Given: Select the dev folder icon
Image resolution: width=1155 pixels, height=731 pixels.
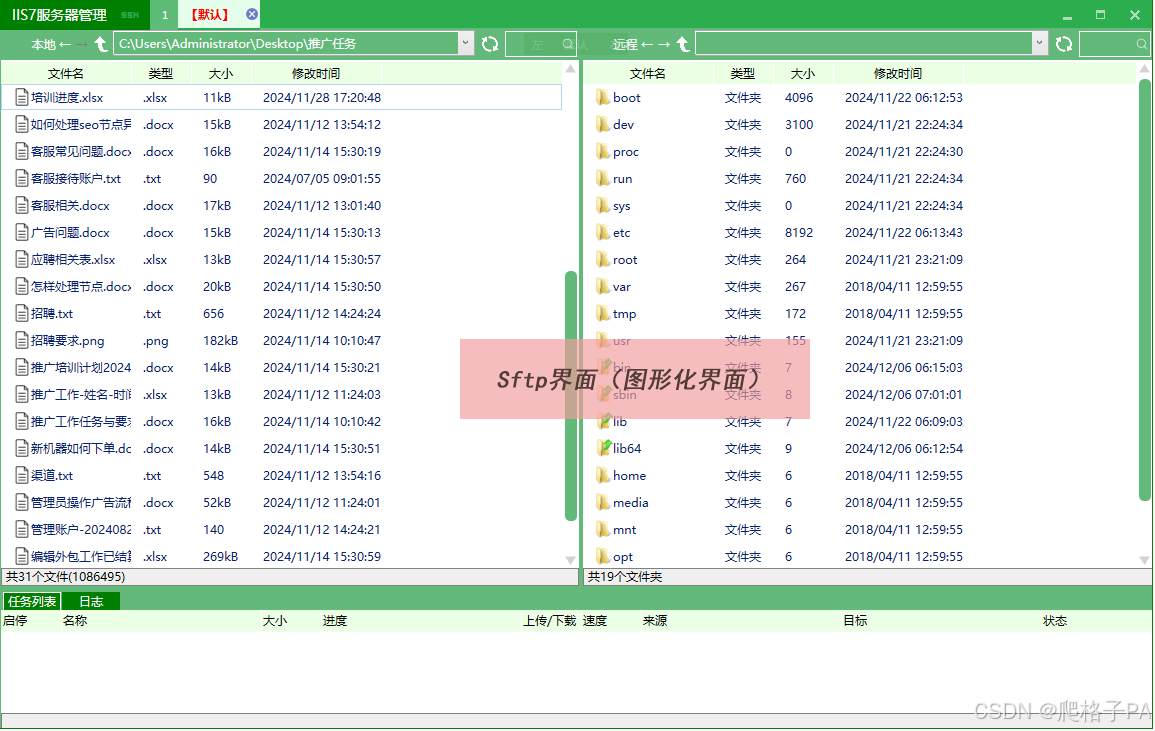Looking at the screenshot, I should point(603,125).
